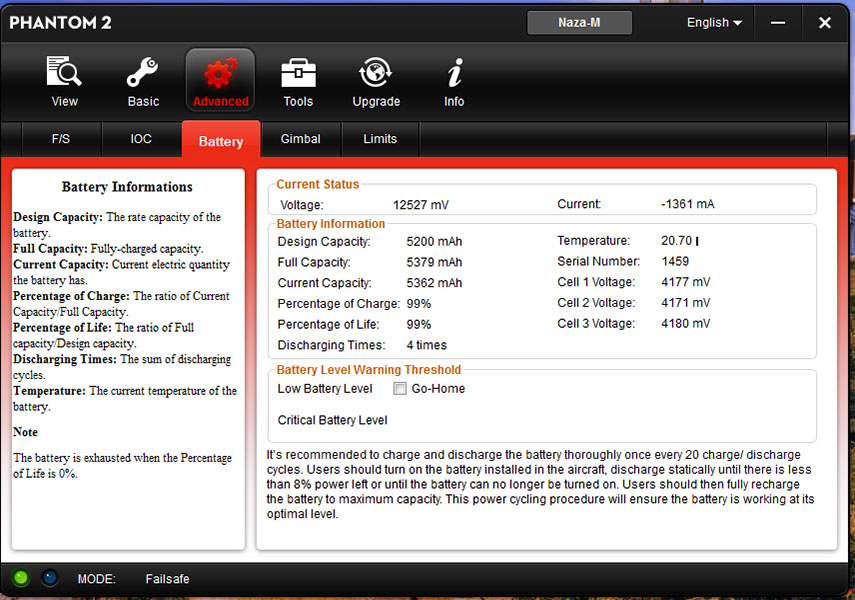Close the Phantom 2 window
The height and width of the screenshot is (600, 855).
[x=825, y=23]
